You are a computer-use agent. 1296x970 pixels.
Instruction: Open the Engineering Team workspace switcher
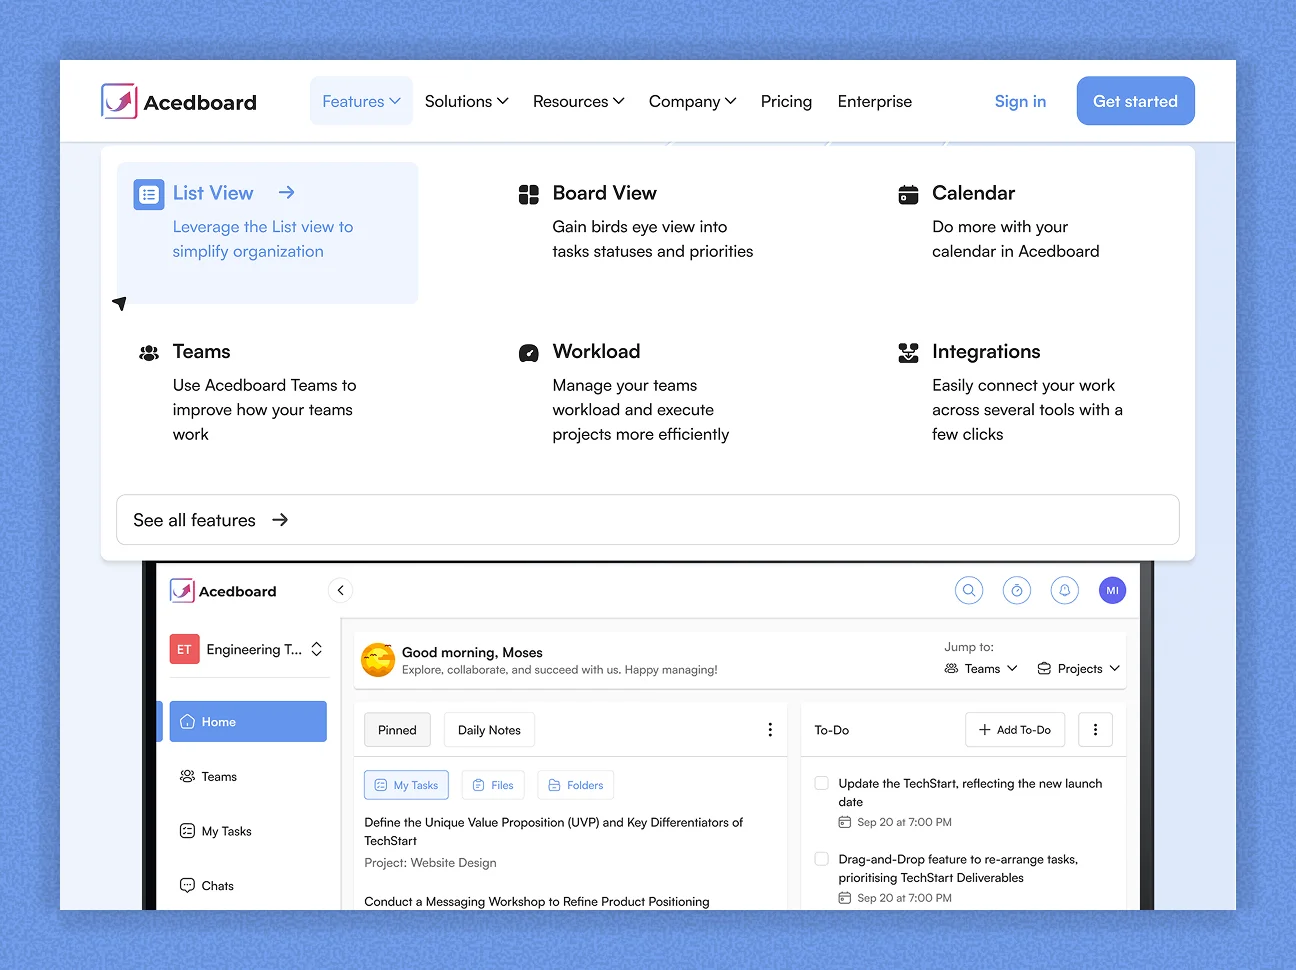tap(248, 650)
